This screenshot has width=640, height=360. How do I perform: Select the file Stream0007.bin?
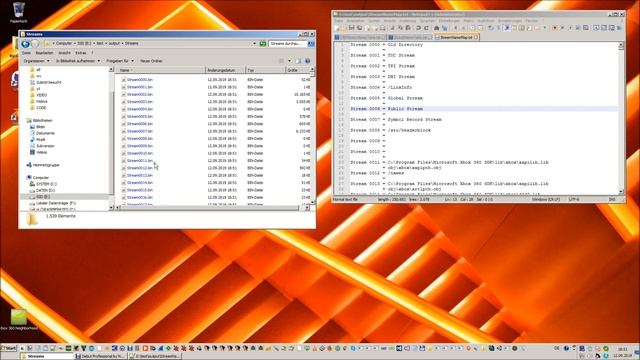(140, 131)
